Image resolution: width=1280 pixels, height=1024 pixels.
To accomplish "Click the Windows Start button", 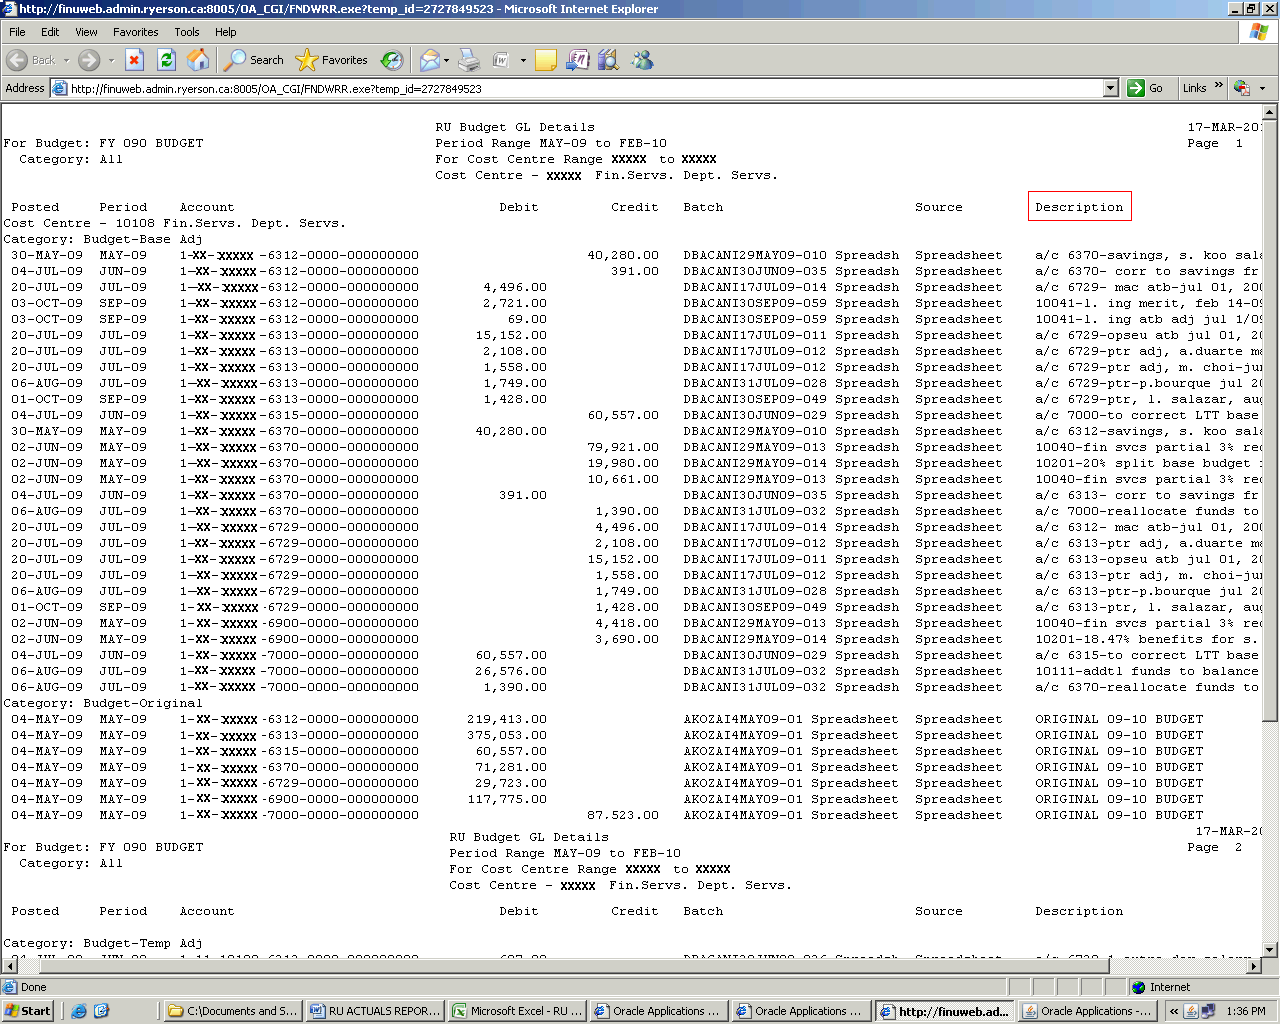I will [27, 1011].
